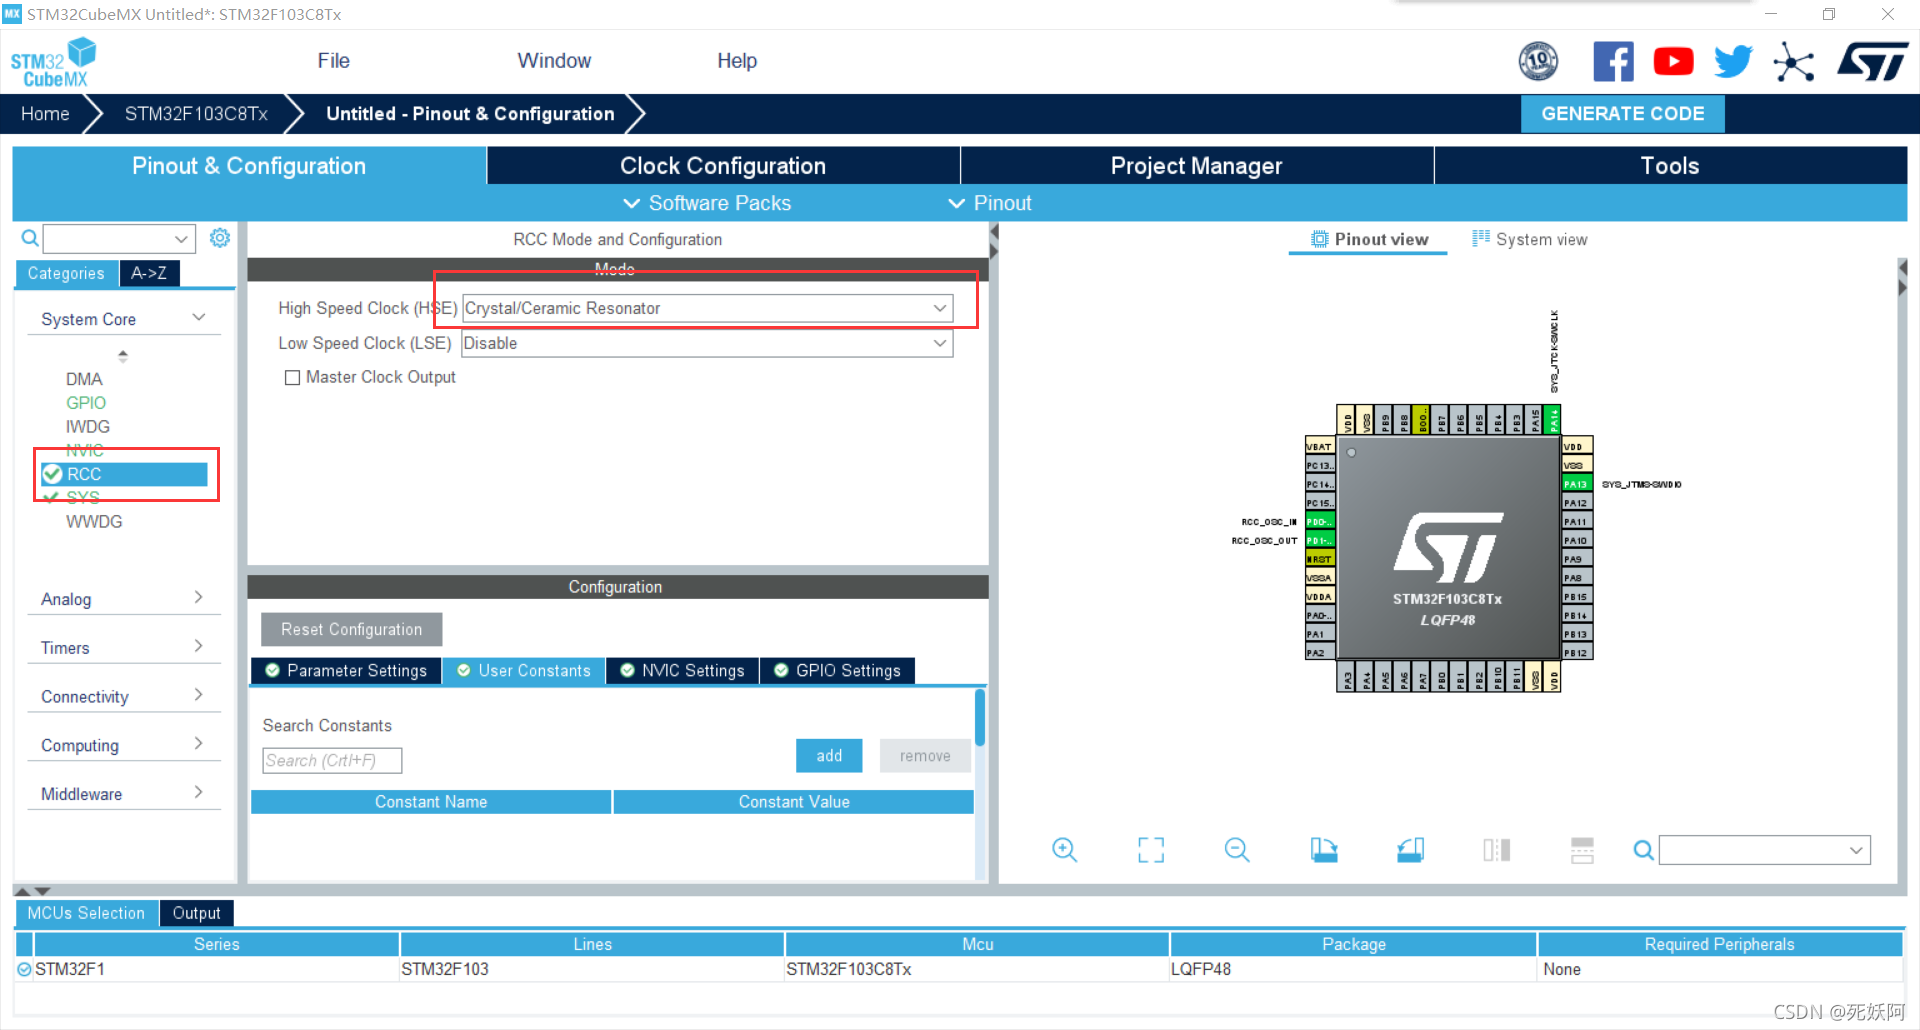Zoom in on the chip pinout
1920x1030 pixels.
coord(1064,850)
